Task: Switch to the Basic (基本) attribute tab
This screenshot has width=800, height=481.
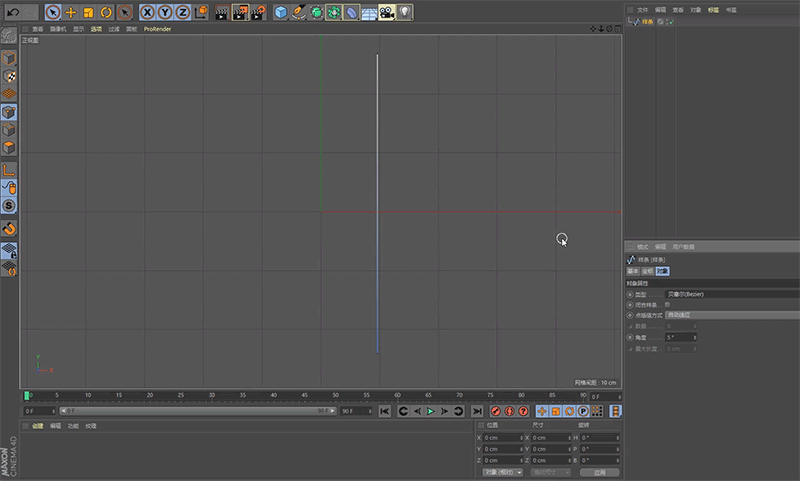Action: pos(632,271)
